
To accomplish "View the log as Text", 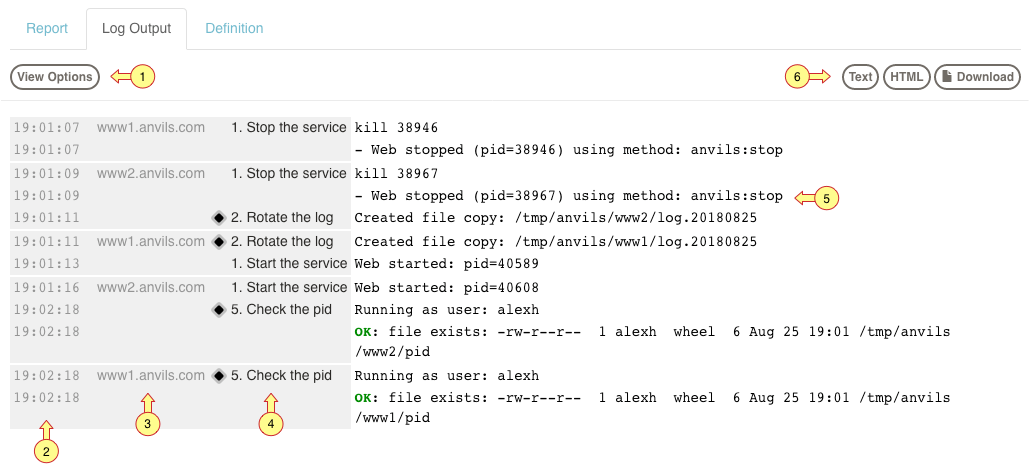I will coord(860,77).
